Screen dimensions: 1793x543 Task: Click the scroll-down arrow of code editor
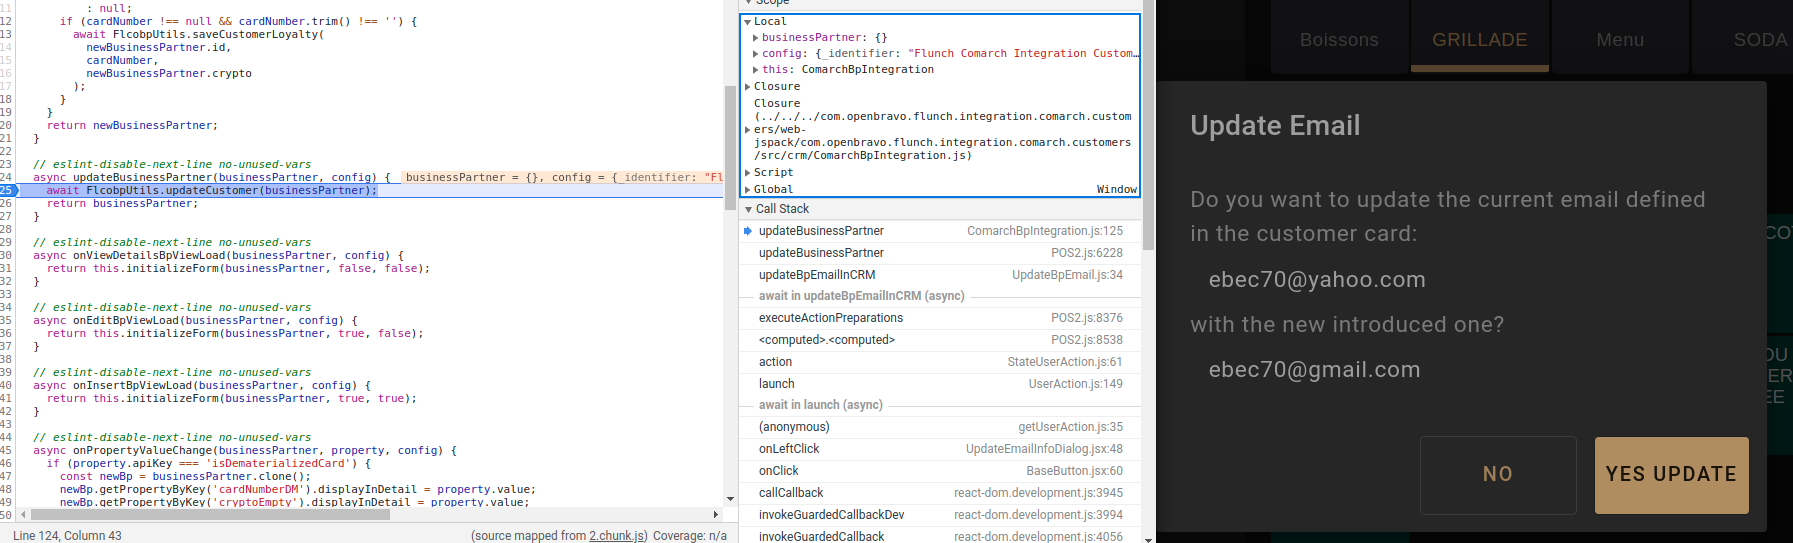[730, 498]
